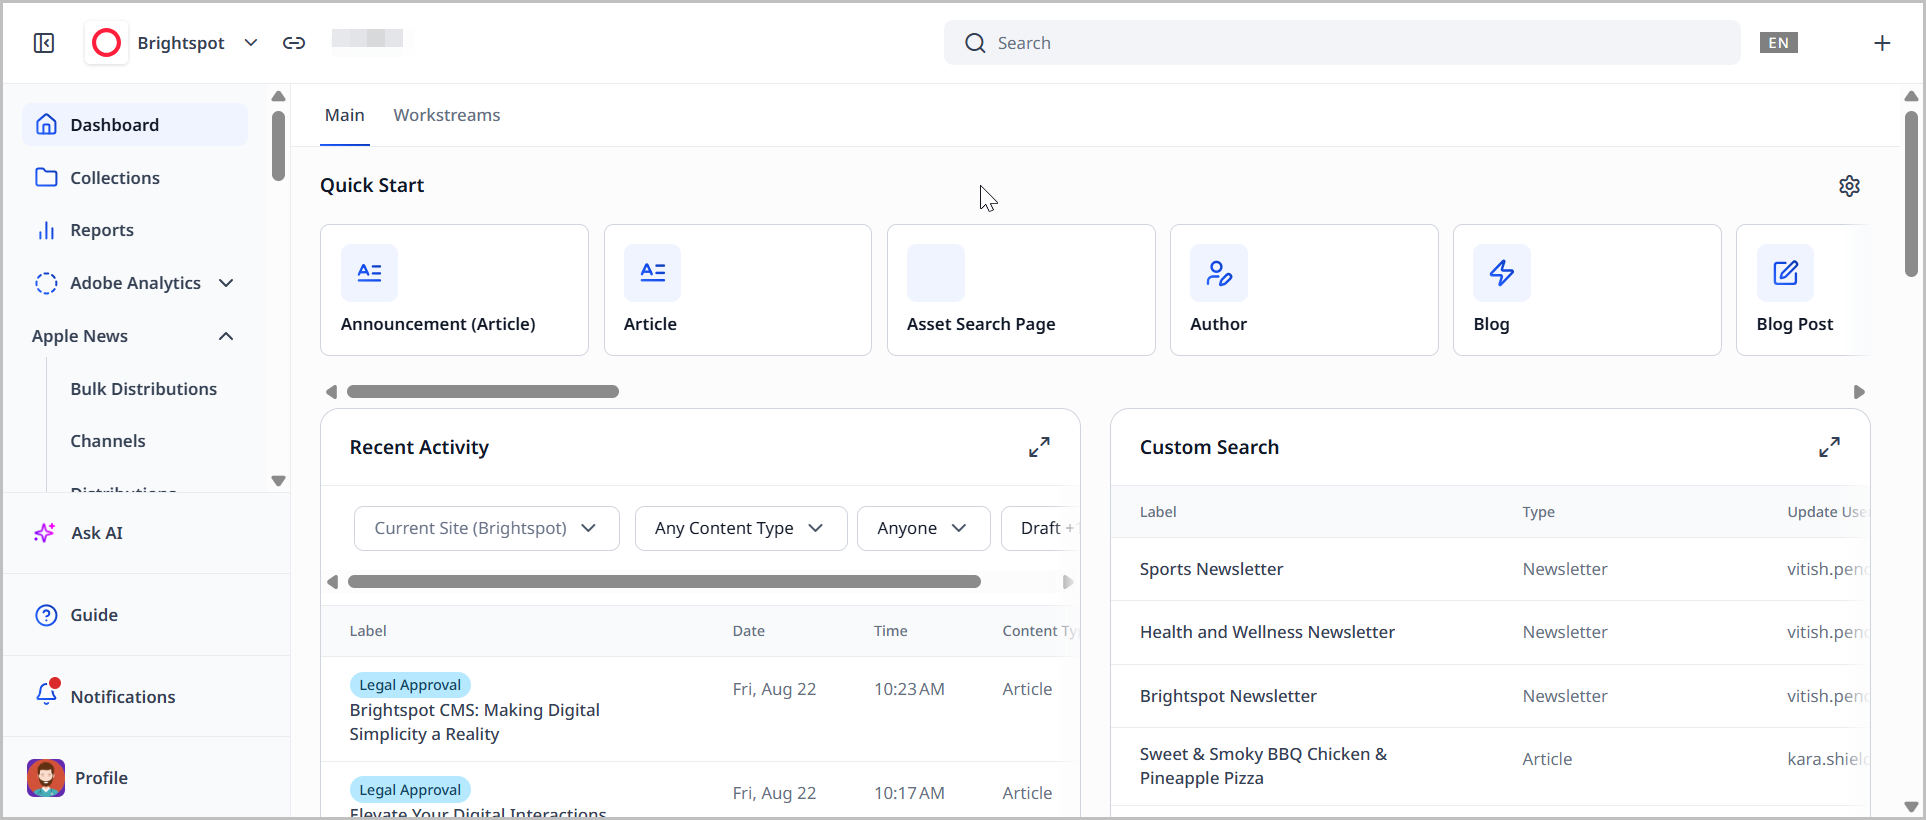Click the Type column header in Custom Search

tap(1538, 512)
